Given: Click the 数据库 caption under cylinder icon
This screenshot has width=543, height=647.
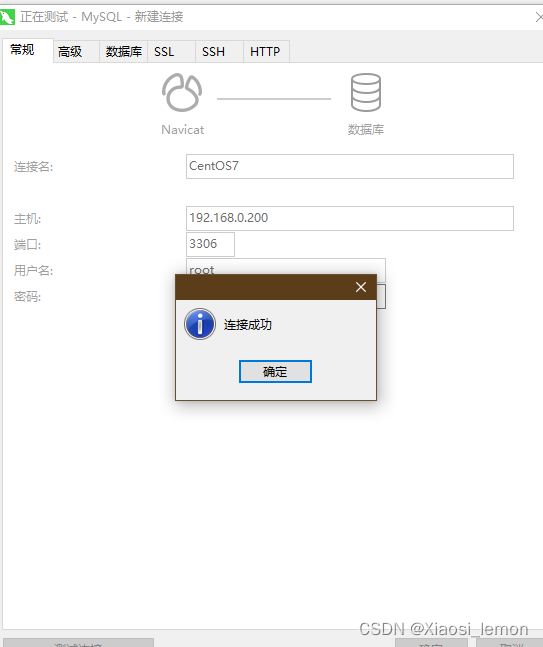Looking at the screenshot, I should pyautogui.click(x=366, y=130).
